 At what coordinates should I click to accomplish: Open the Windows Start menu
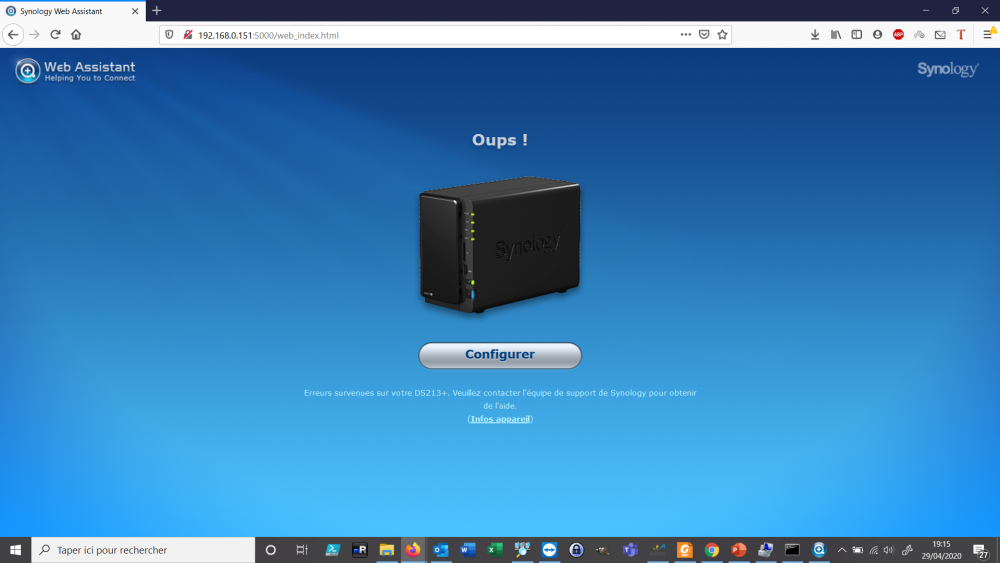pos(15,550)
